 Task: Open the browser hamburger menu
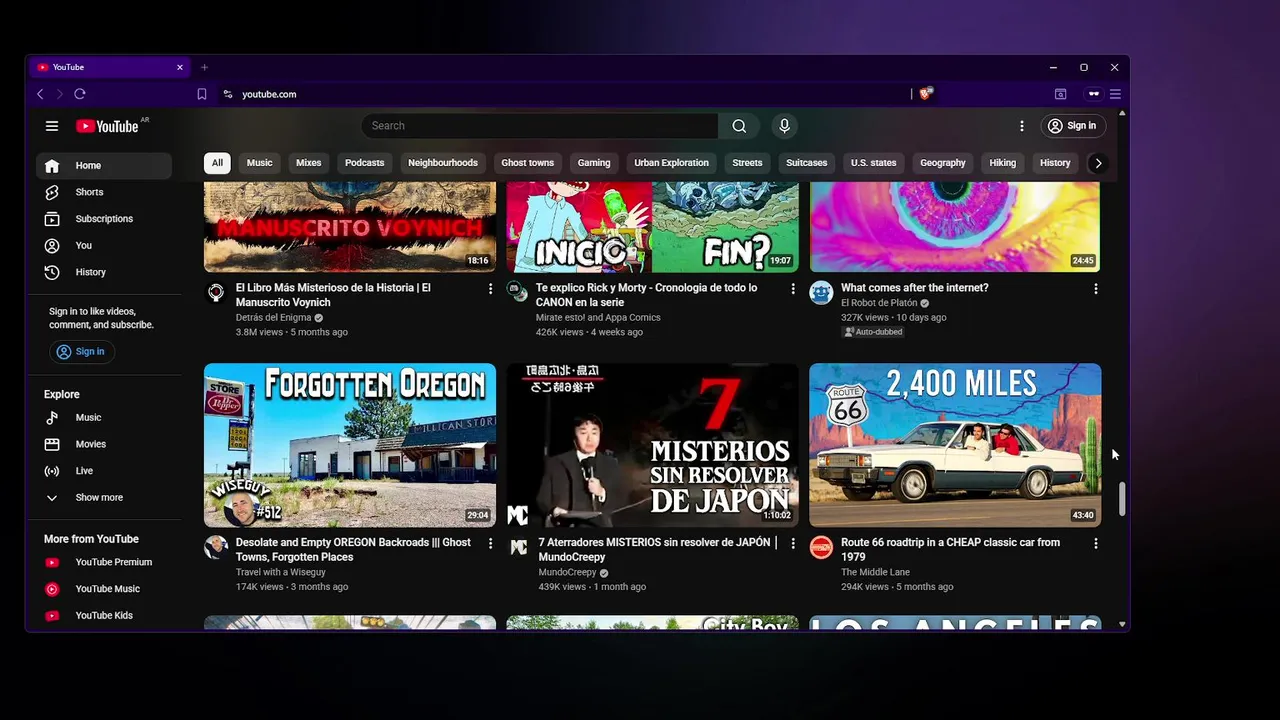coord(1115,94)
